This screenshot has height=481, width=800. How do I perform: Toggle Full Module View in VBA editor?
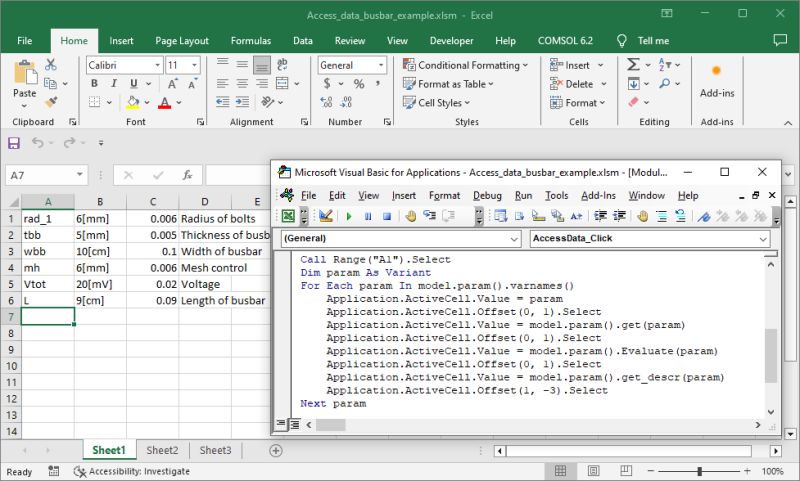pyautogui.click(x=295, y=424)
